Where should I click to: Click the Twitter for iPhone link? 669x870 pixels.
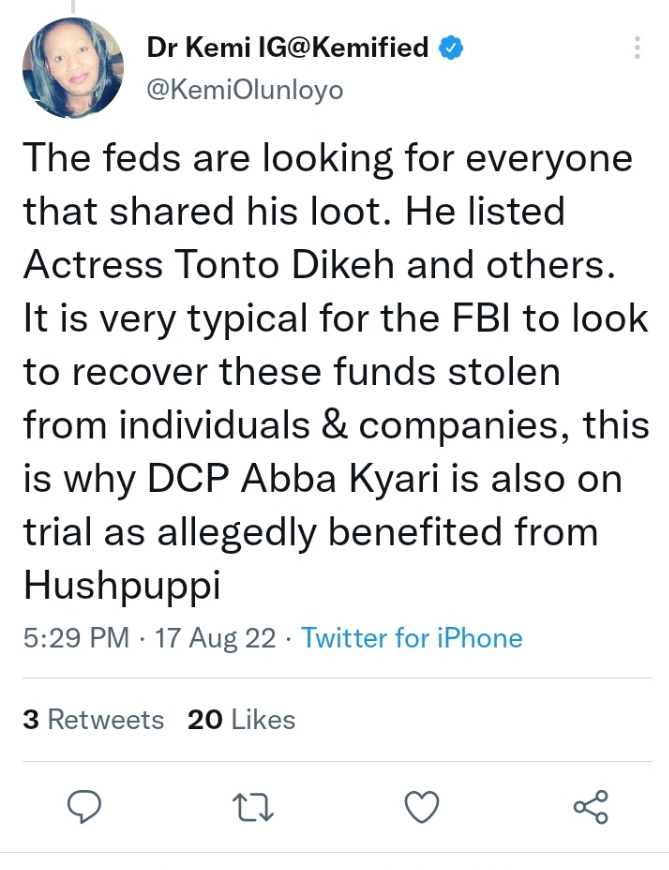[x=411, y=638]
